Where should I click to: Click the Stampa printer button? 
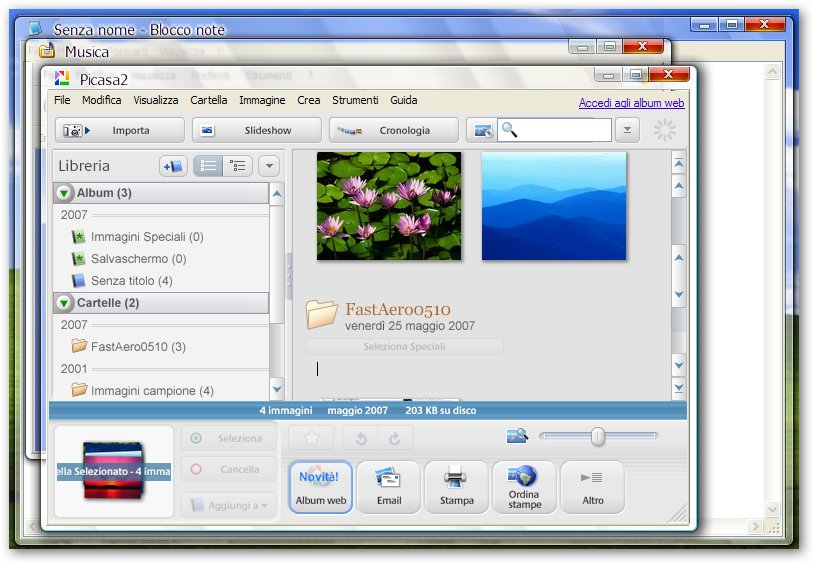tap(456, 487)
